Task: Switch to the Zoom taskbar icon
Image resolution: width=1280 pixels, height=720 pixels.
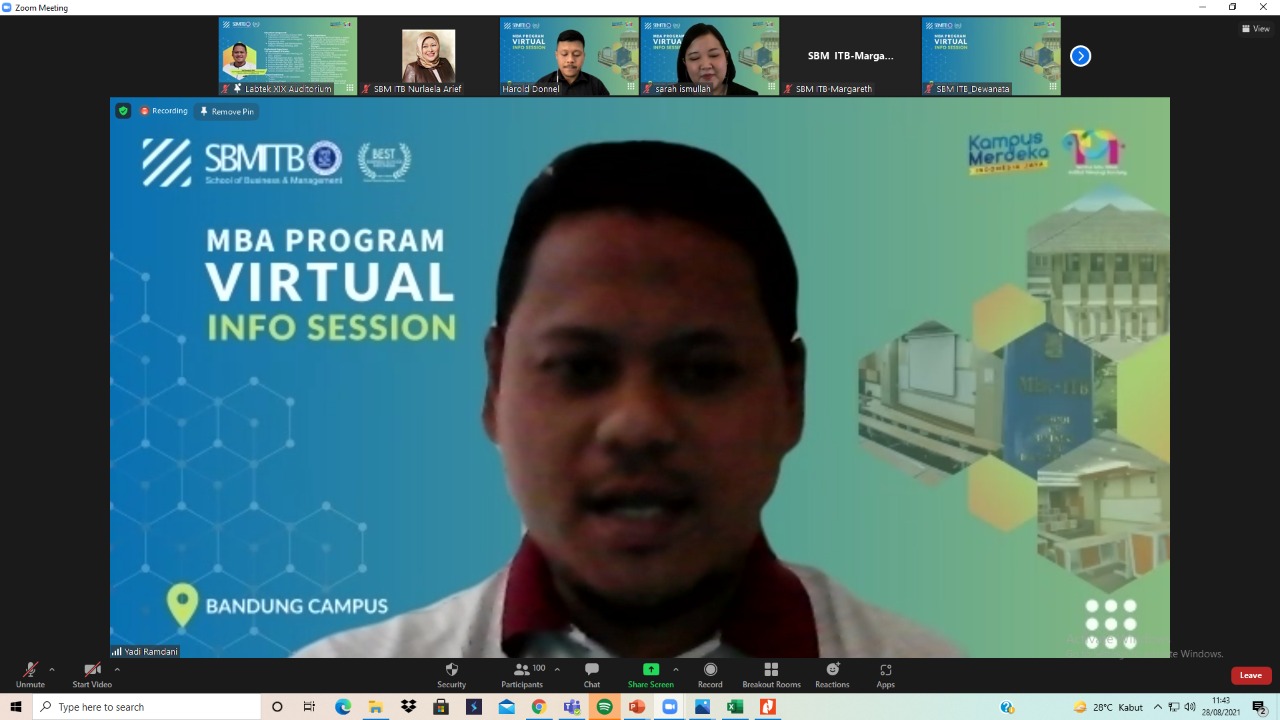Action: pos(670,707)
